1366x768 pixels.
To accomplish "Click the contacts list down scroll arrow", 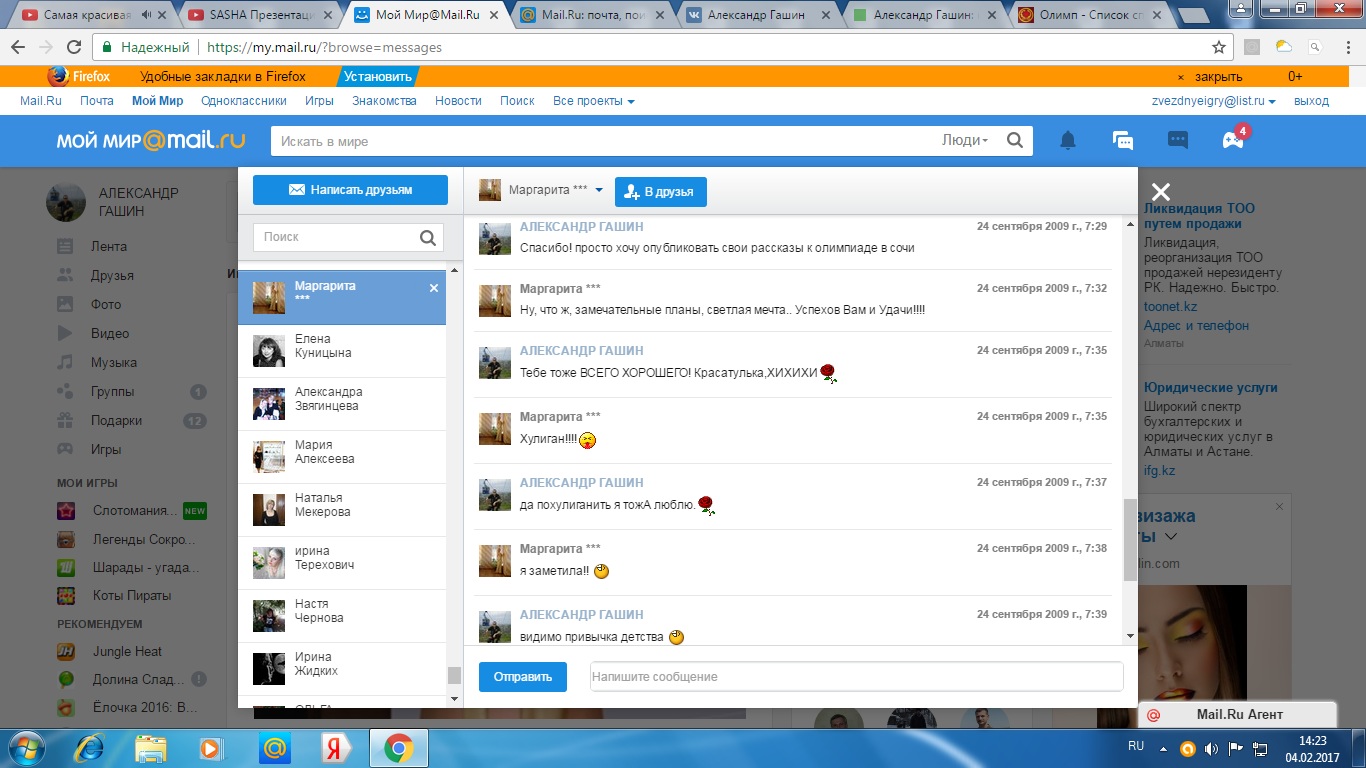I will pyautogui.click(x=454, y=700).
